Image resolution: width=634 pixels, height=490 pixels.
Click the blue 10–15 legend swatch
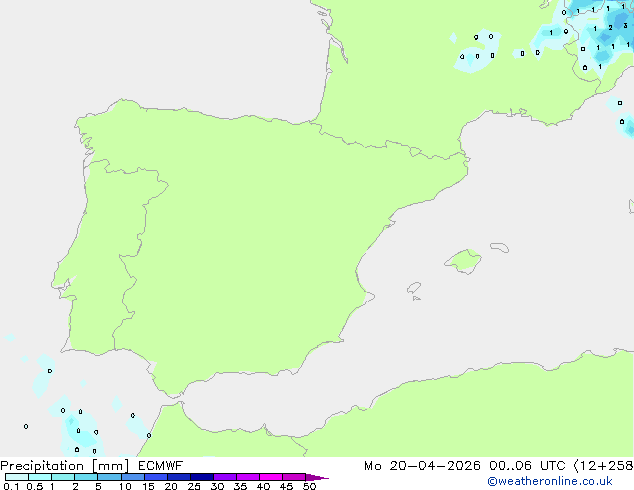[133, 477]
